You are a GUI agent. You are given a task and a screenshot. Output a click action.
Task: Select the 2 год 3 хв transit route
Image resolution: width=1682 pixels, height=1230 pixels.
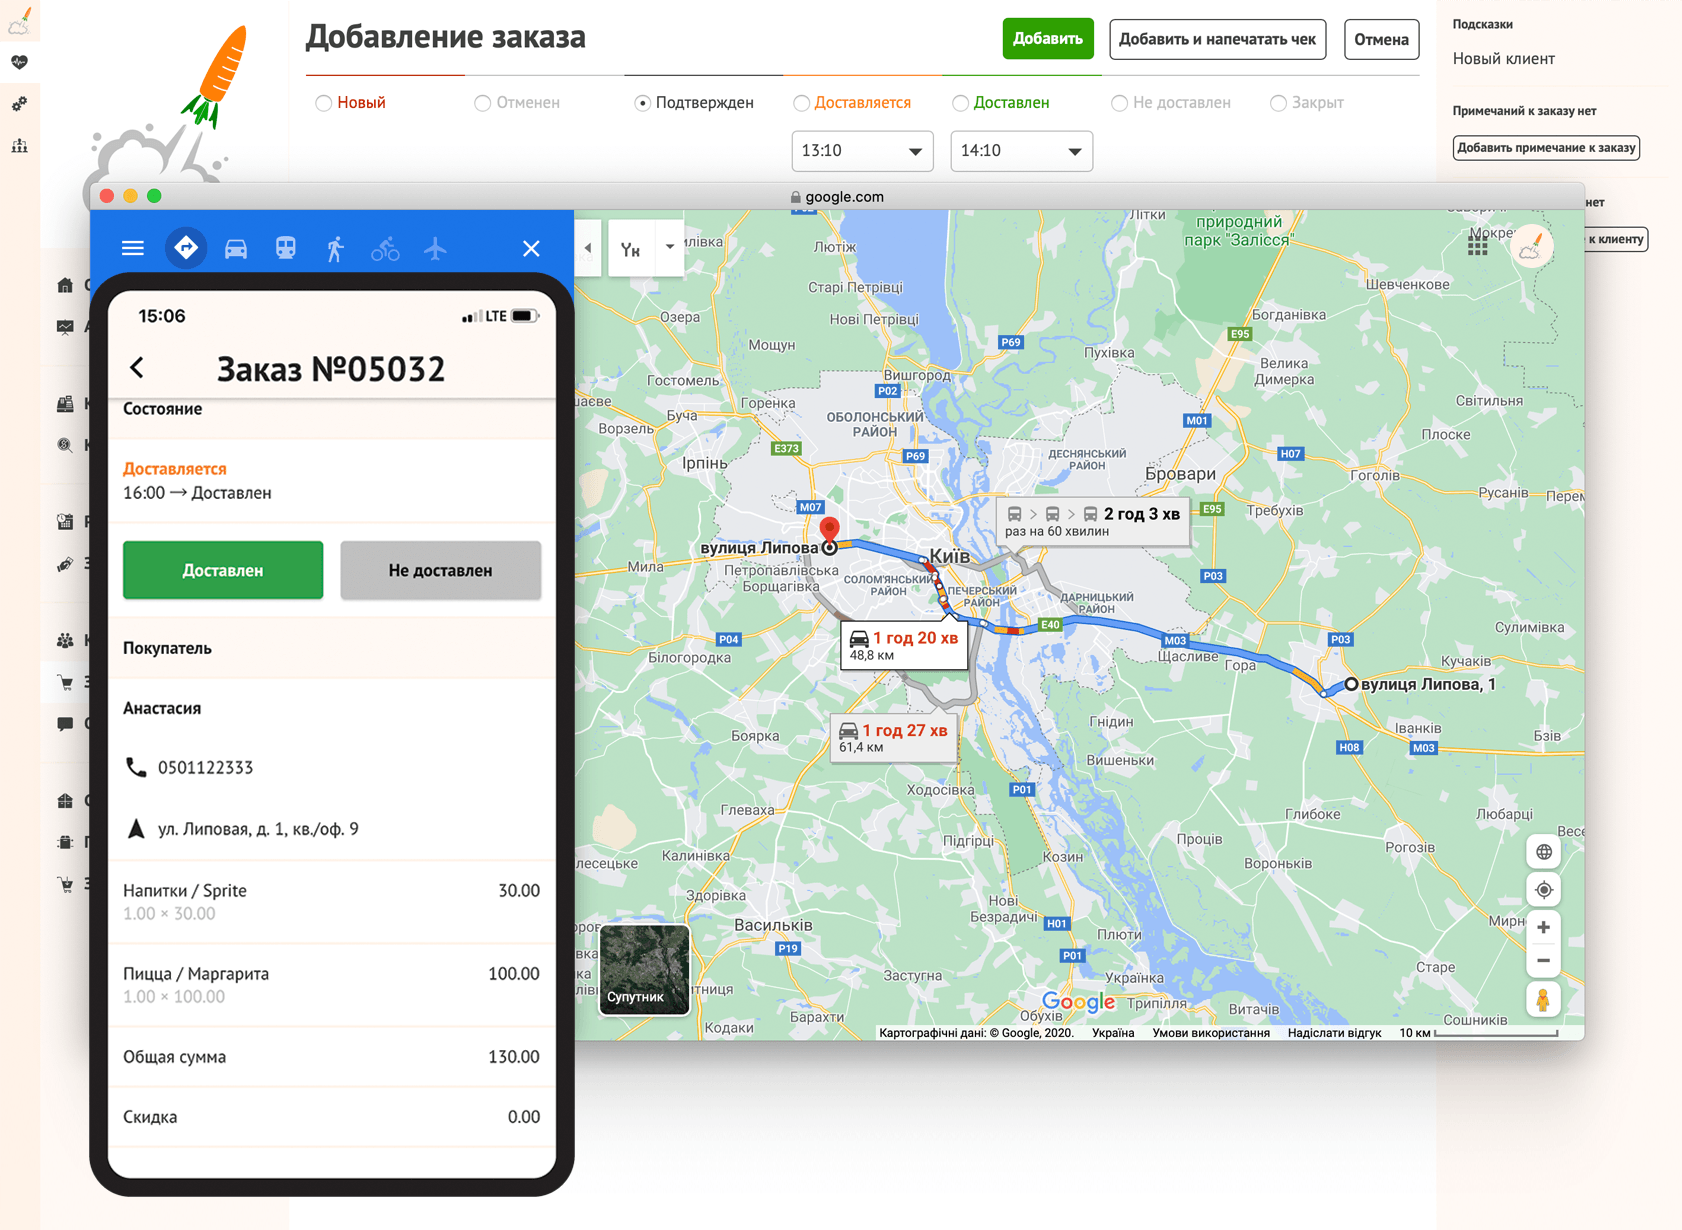pyautogui.click(x=1093, y=521)
